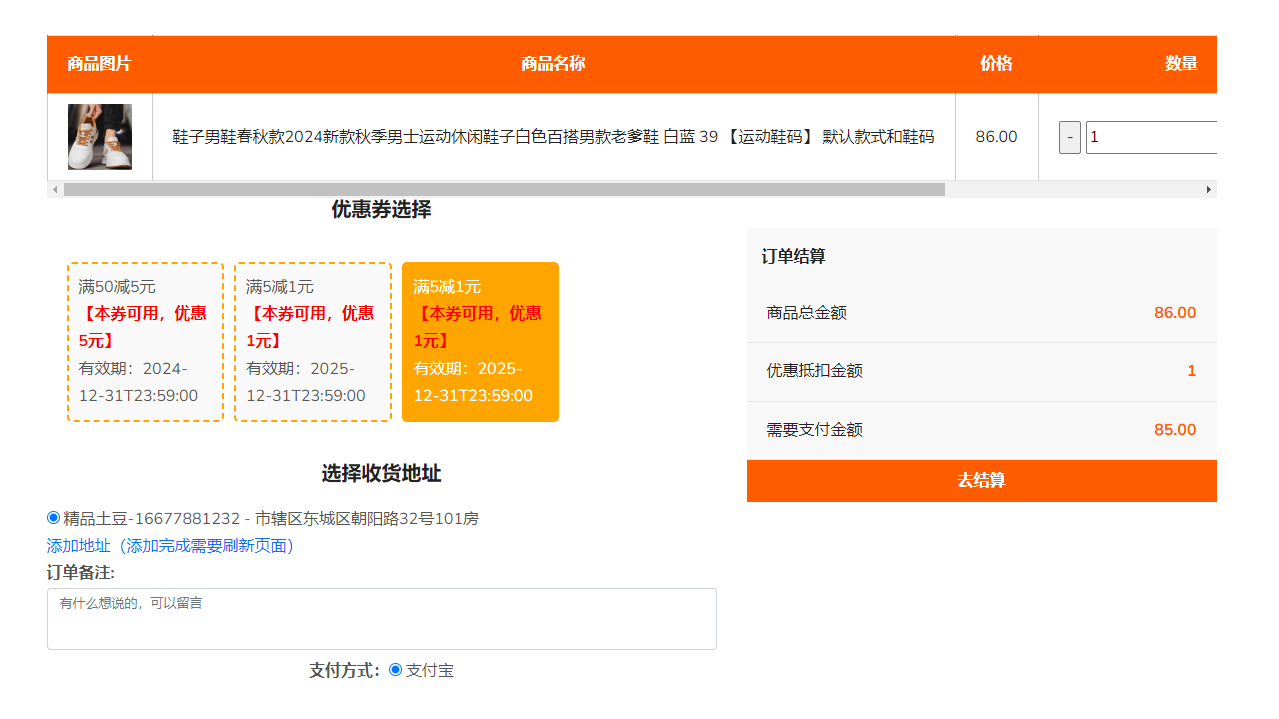Click the 需要支付金额 row in order summary

pyautogui.click(x=981, y=430)
